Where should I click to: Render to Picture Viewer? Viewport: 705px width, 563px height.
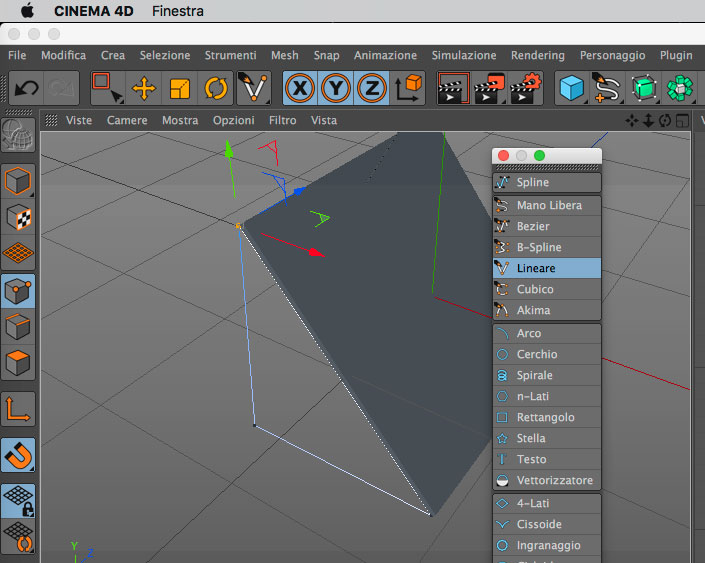[x=489, y=88]
